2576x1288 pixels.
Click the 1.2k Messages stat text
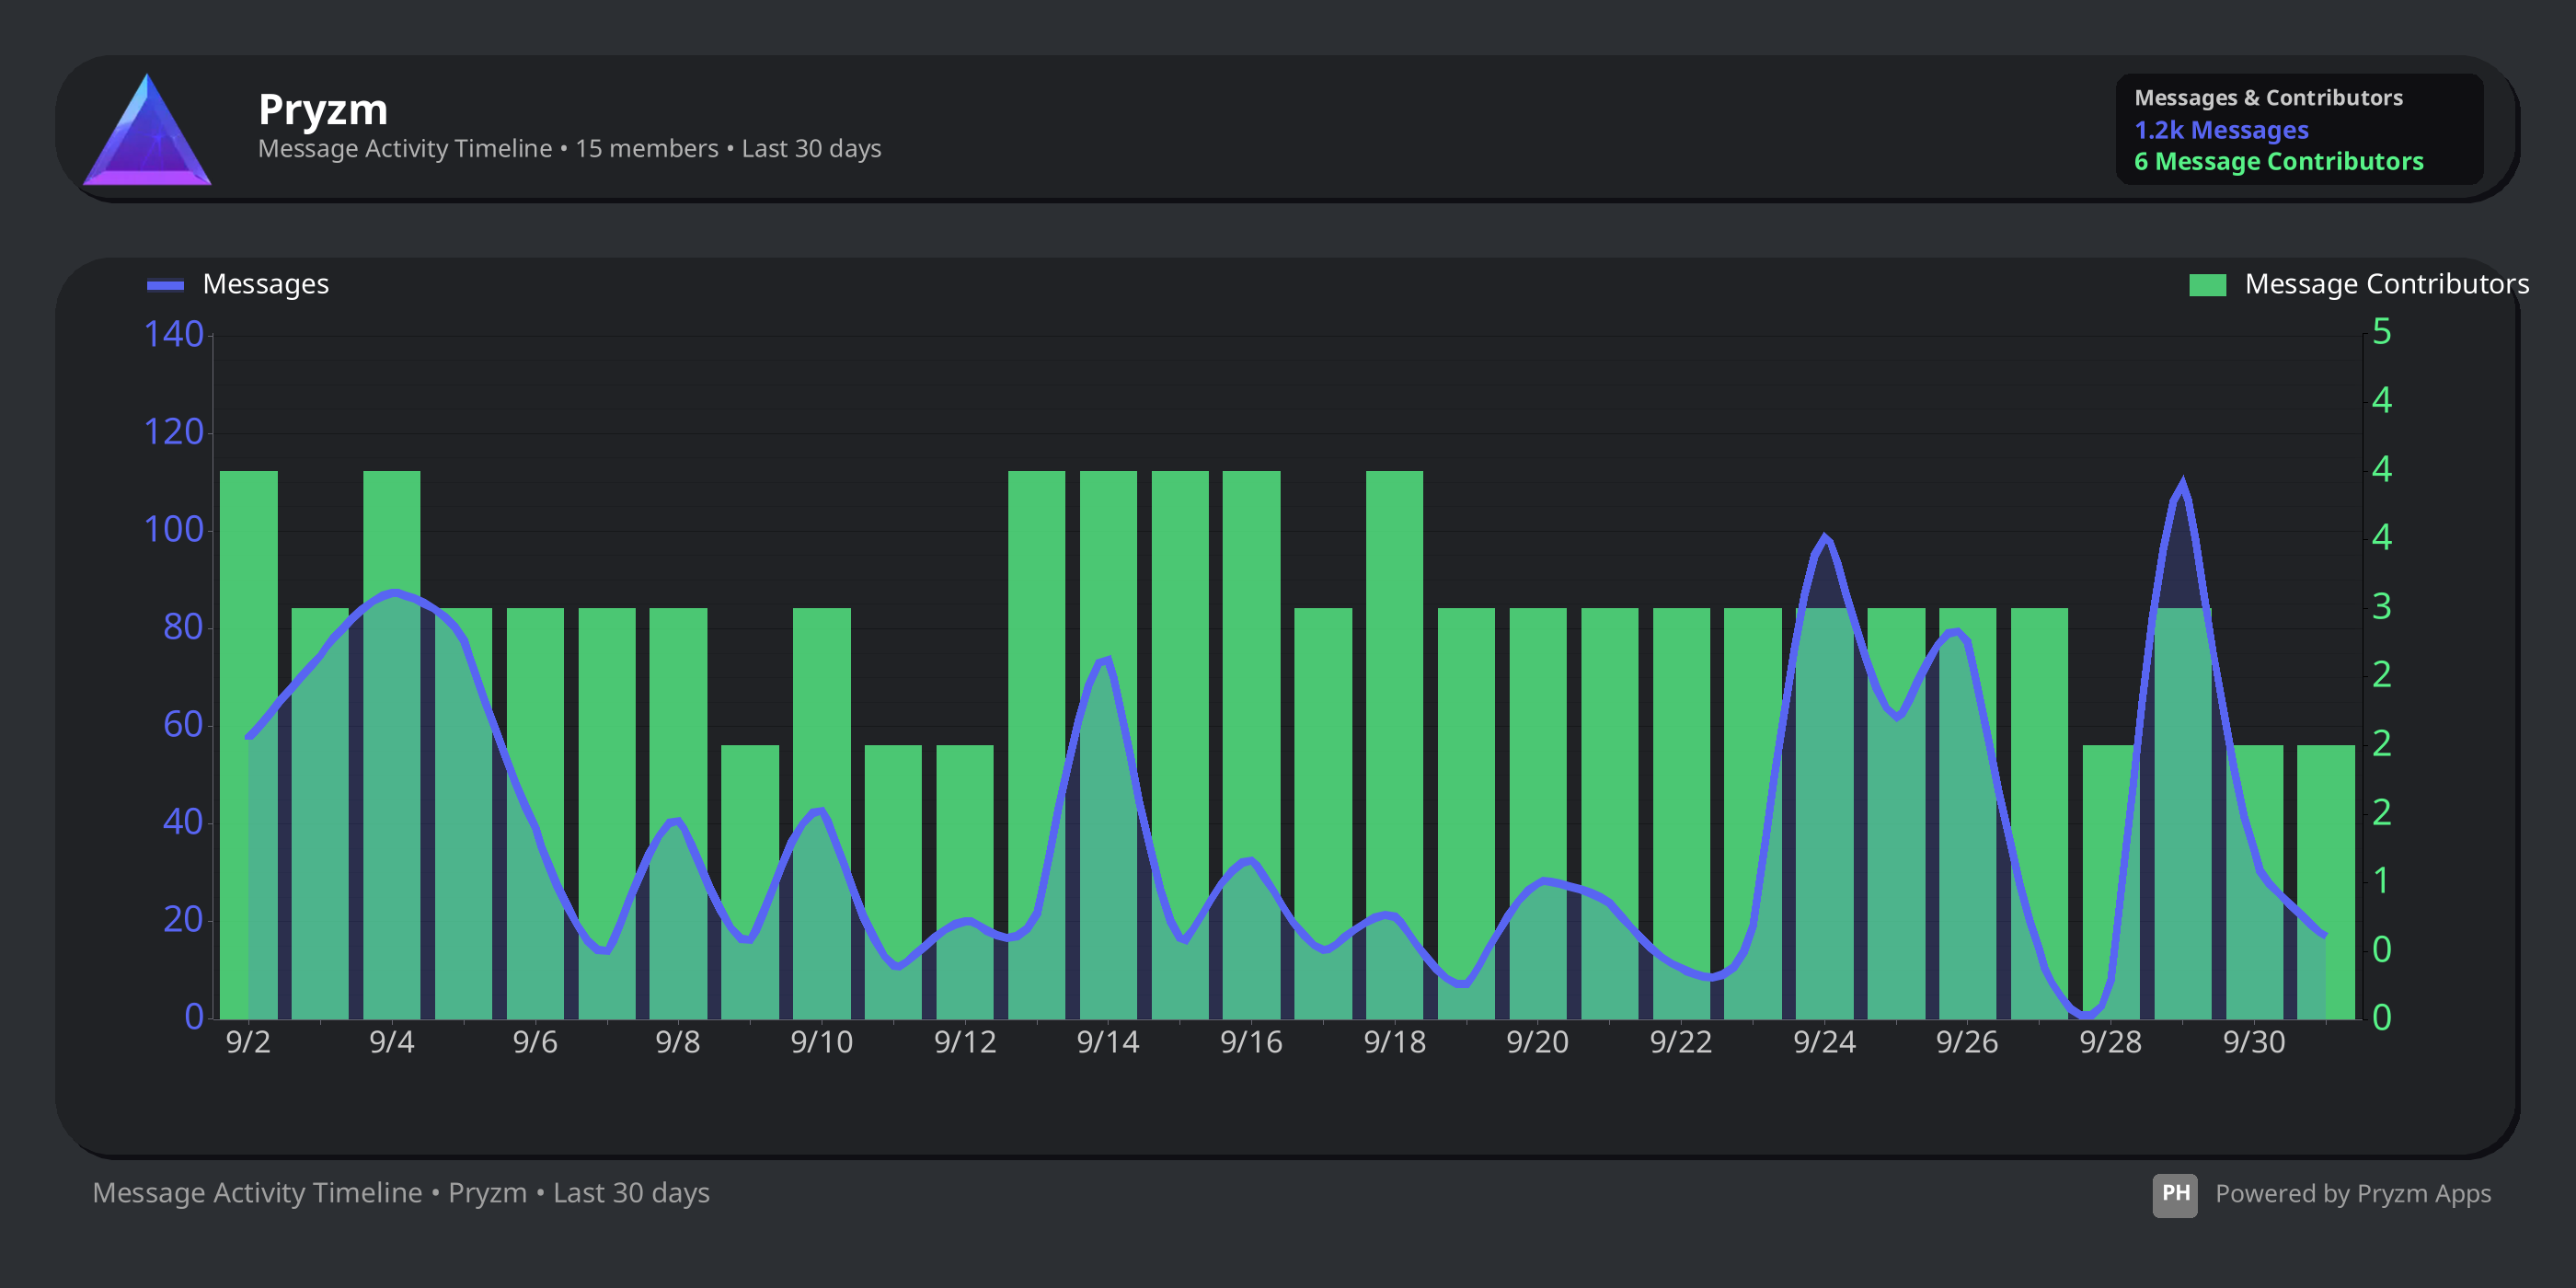point(2221,130)
